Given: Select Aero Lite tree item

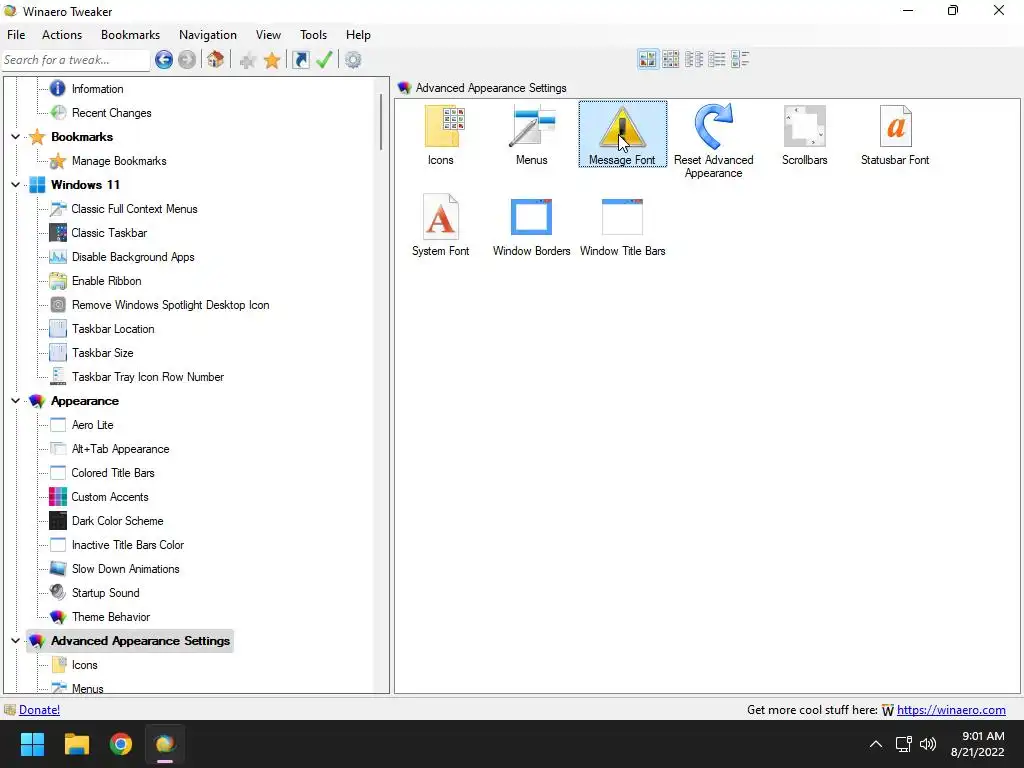Looking at the screenshot, I should click(x=93, y=425).
